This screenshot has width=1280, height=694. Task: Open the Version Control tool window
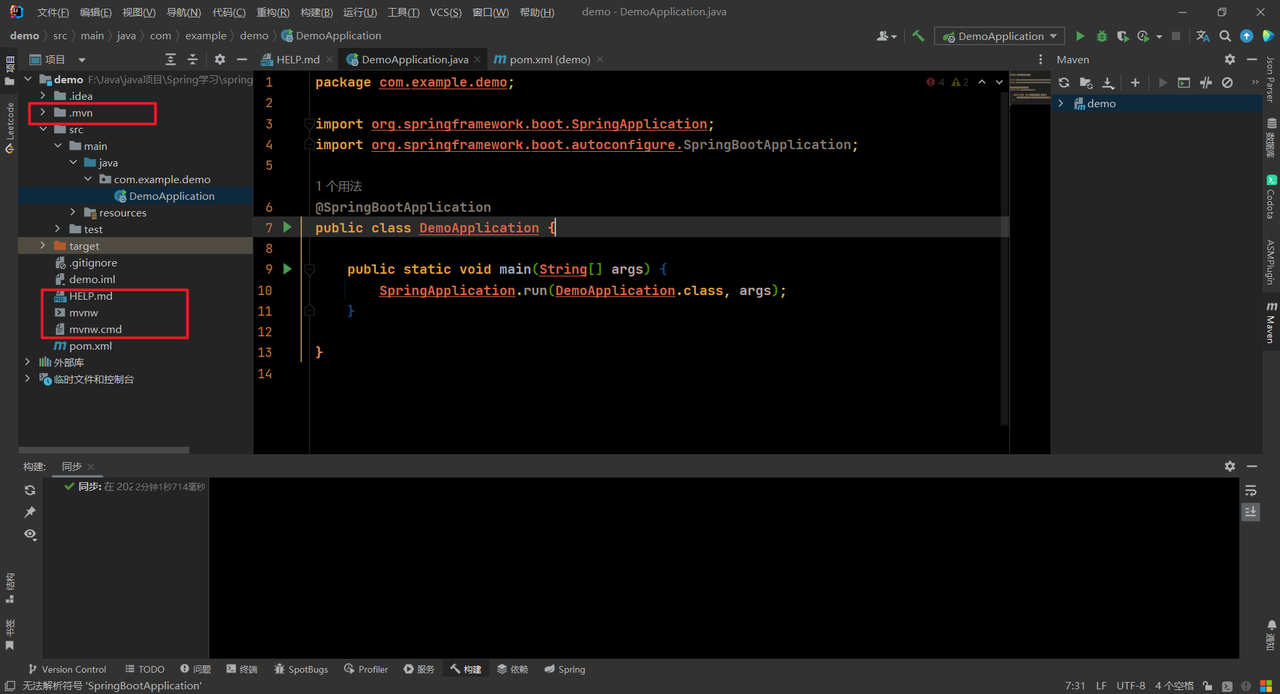tap(67, 670)
